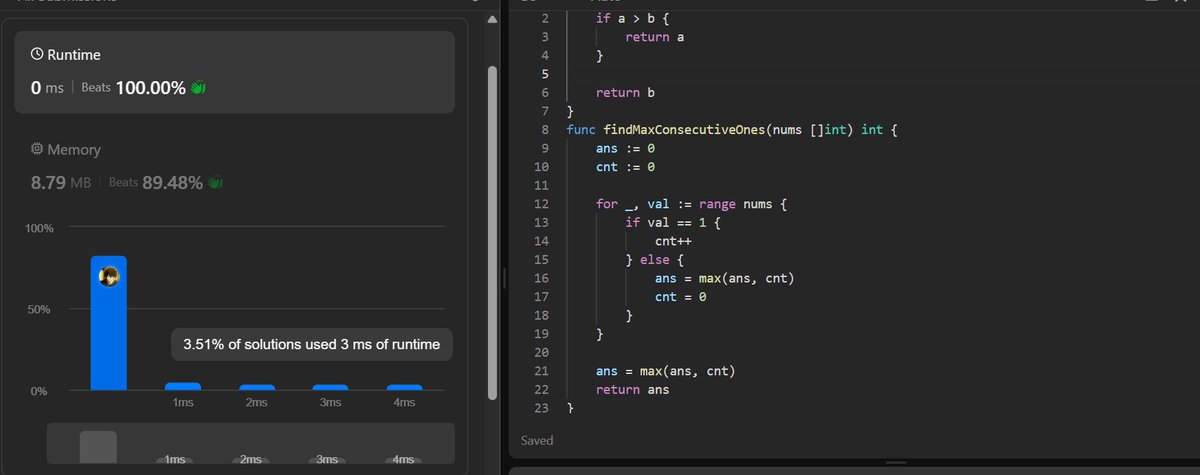
Task: Click the bar above the 3ms label
Action: (330, 387)
